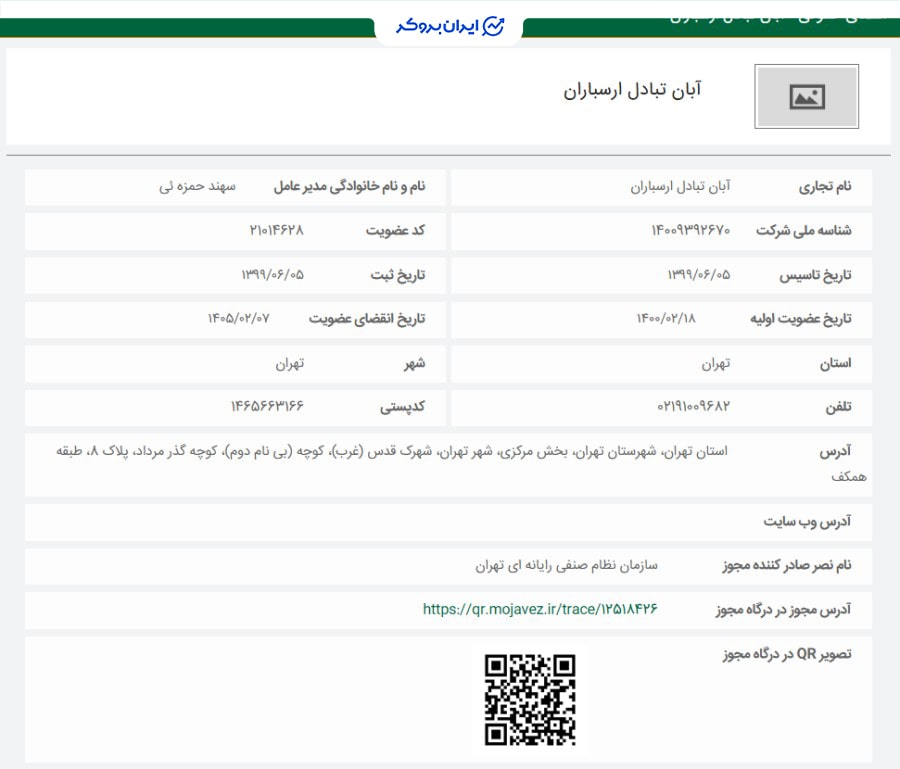Open the qr.mojavez.ir trace permit link
900x769 pixels.
pos(538,609)
